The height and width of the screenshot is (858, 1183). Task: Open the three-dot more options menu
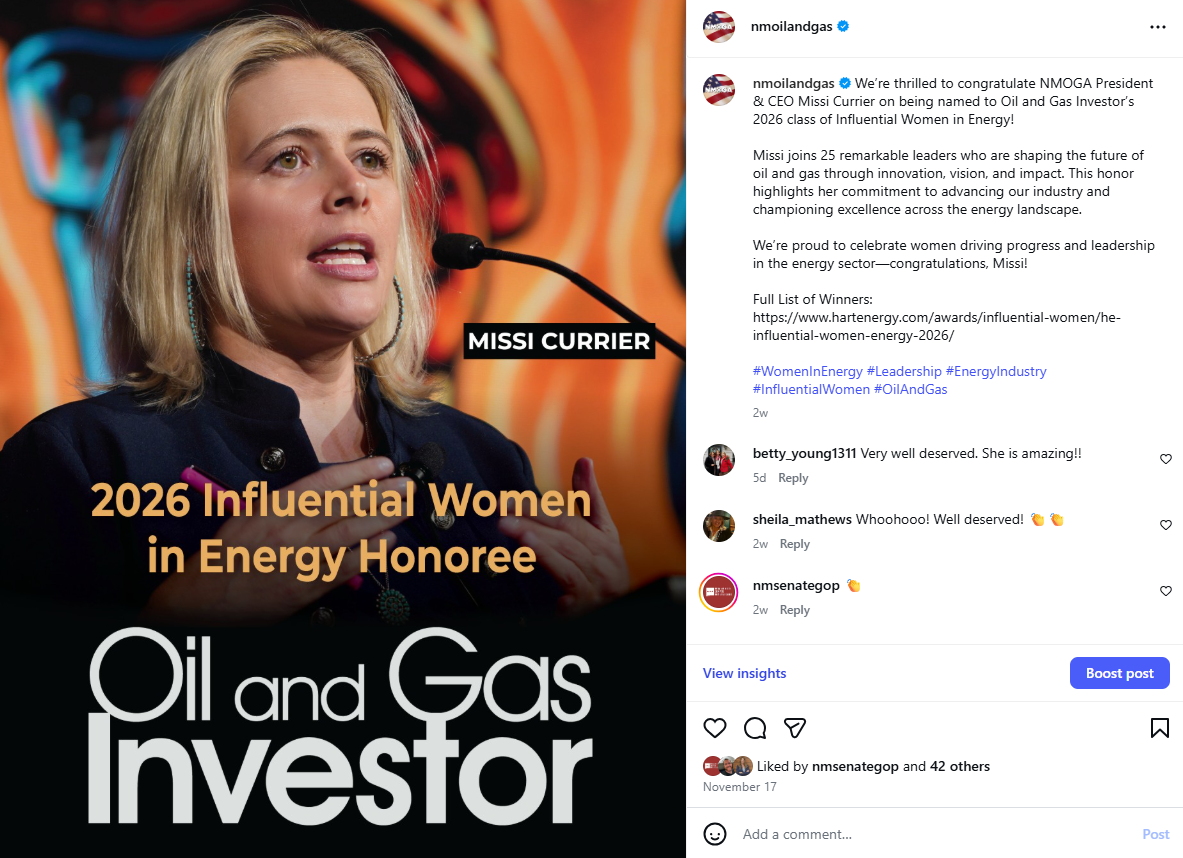1157,27
